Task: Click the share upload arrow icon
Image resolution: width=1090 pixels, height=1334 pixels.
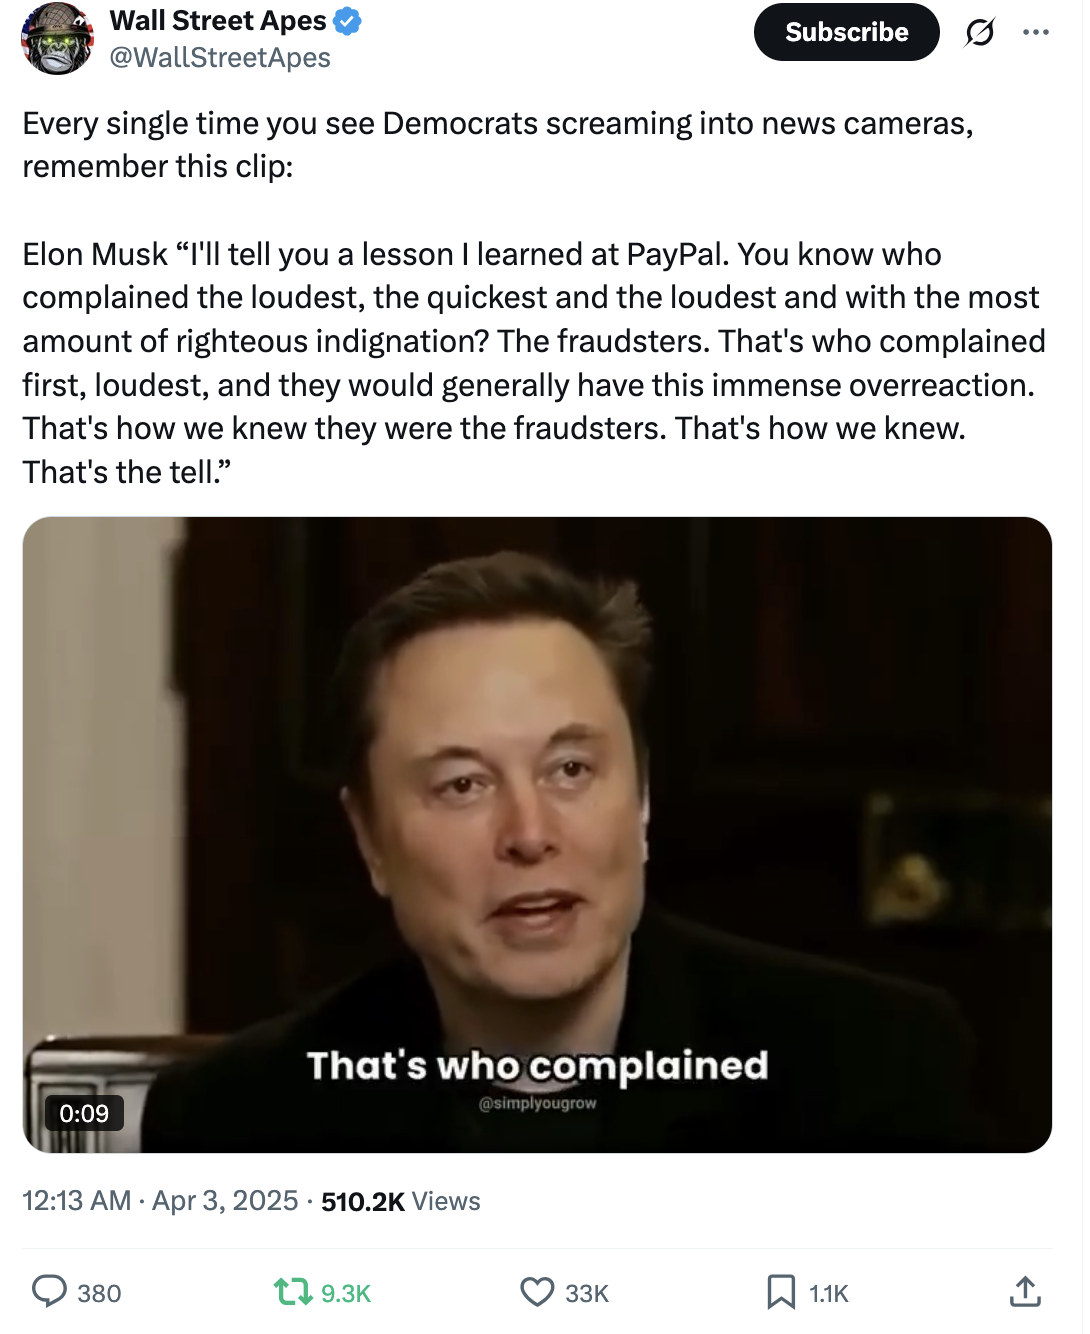Action: pyautogui.click(x=1024, y=1292)
